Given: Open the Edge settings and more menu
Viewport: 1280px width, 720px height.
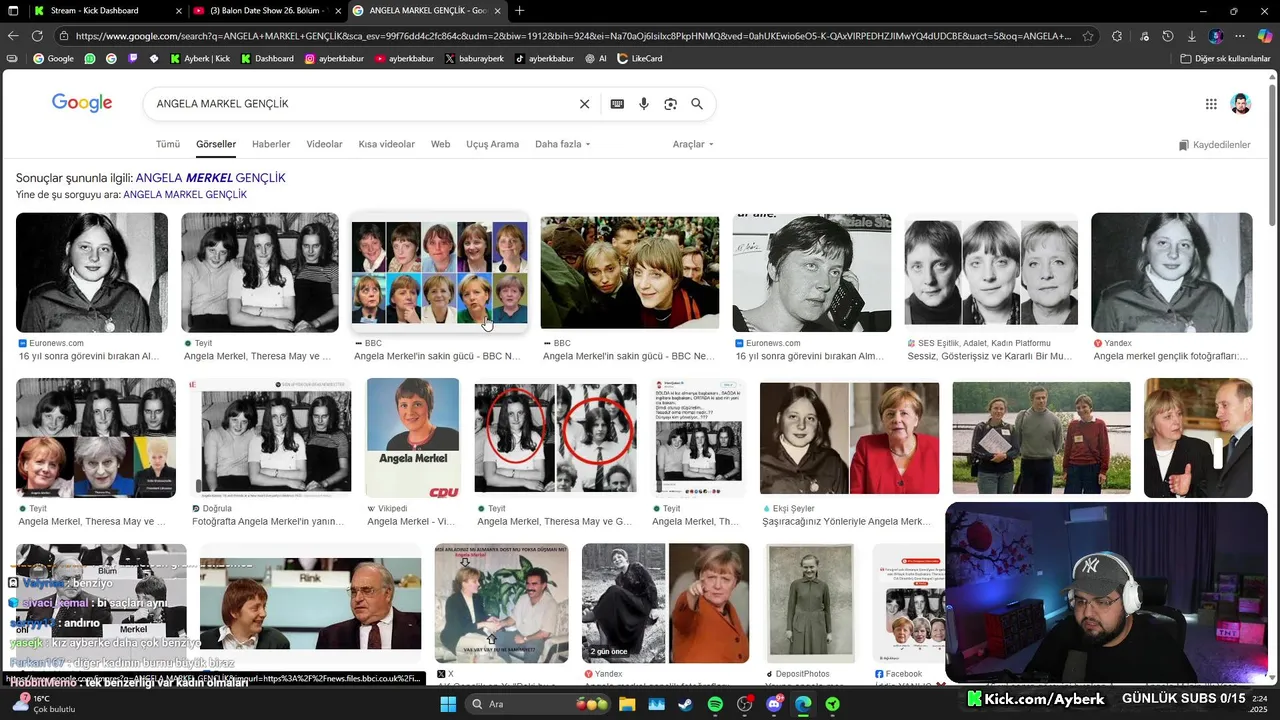Looking at the screenshot, I should [1240, 36].
